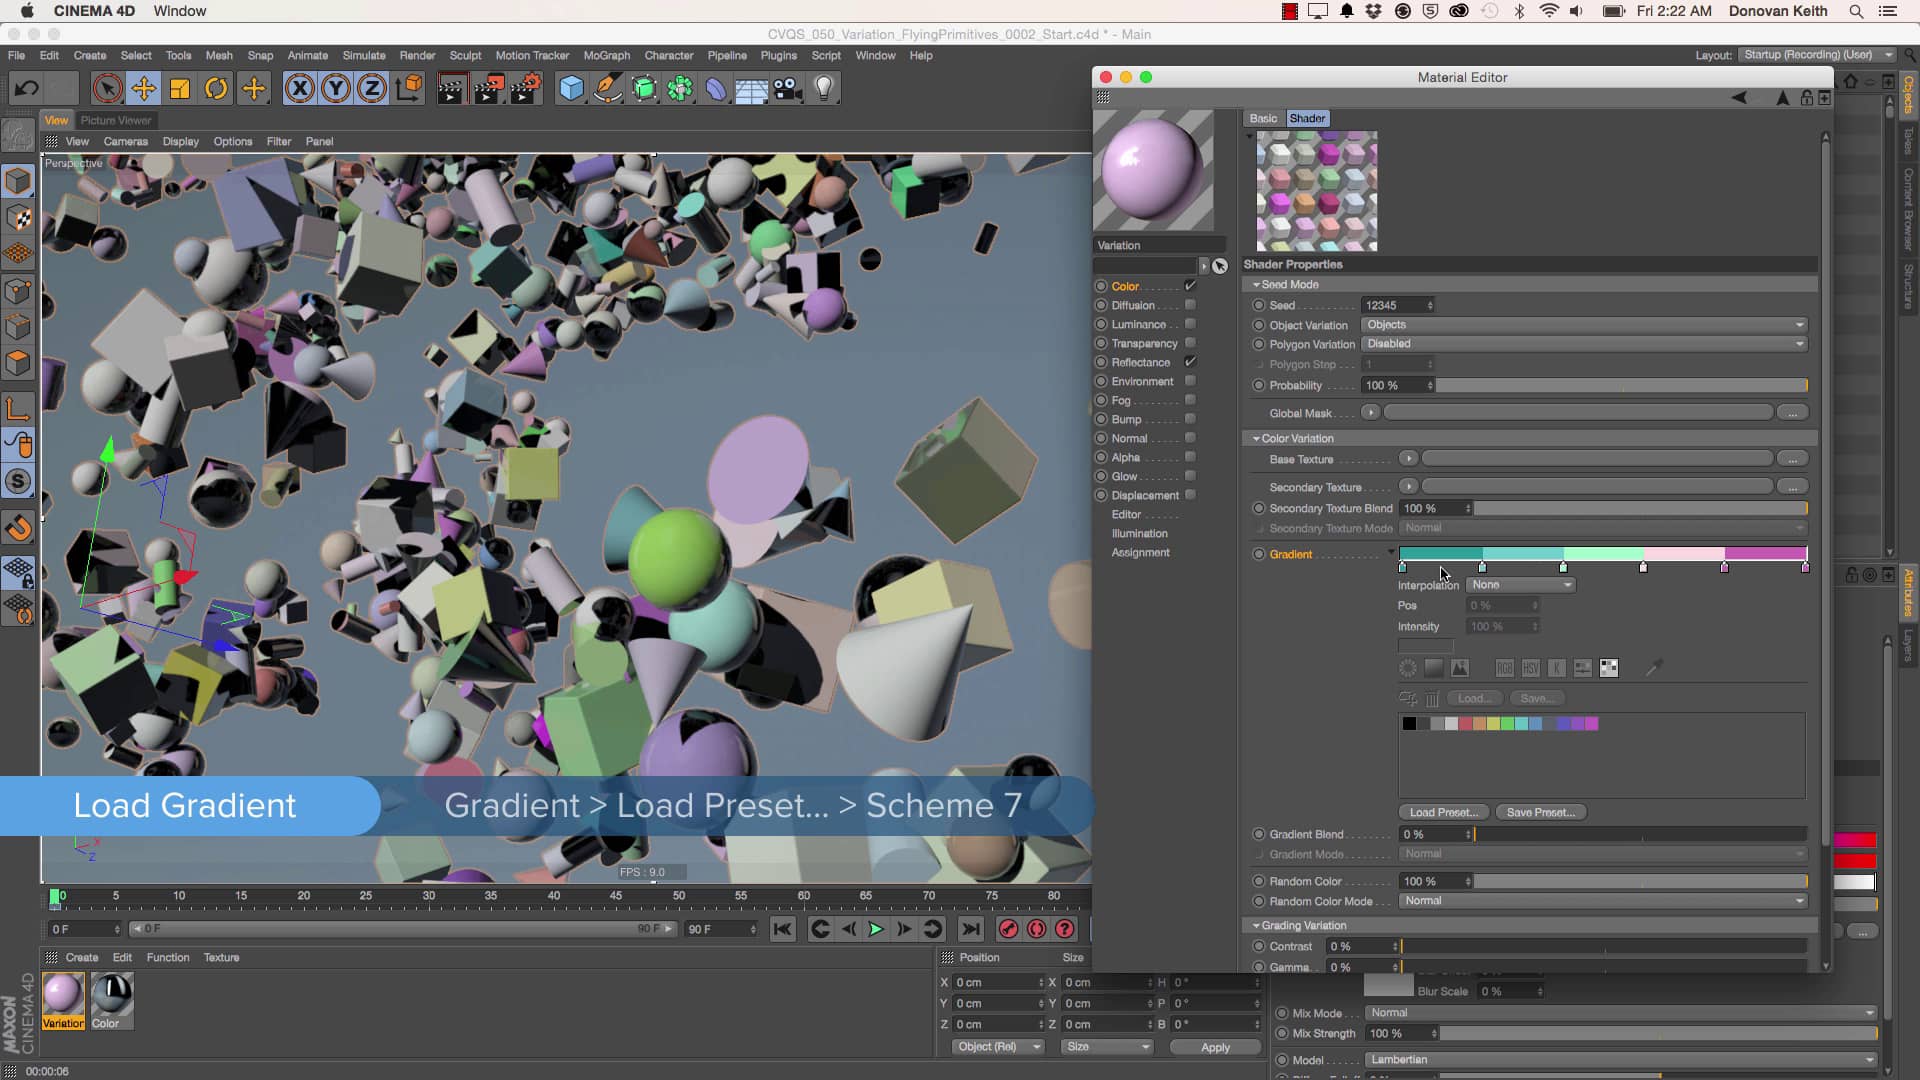Image resolution: width=1920 pixels, height=1080 pixels.
Task: Click Apply in coordinates panel
Action: 1215,1047
